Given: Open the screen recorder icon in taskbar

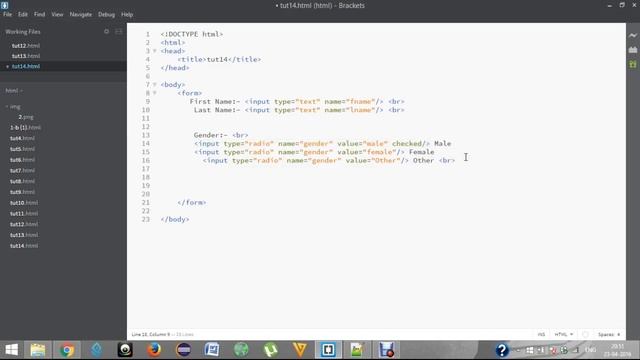Looking at the screenshot, I should pyautogui.click(x=386, y=350).
